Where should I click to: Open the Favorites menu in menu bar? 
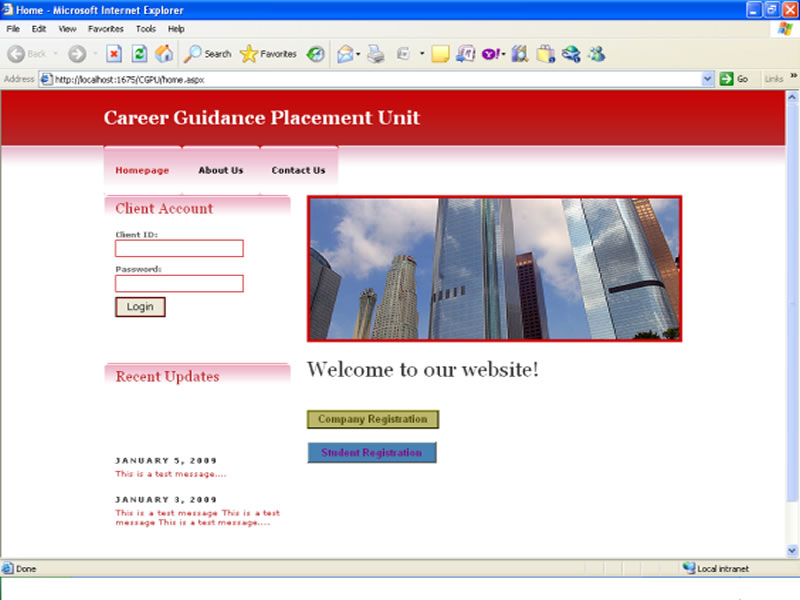pos(106,29)
